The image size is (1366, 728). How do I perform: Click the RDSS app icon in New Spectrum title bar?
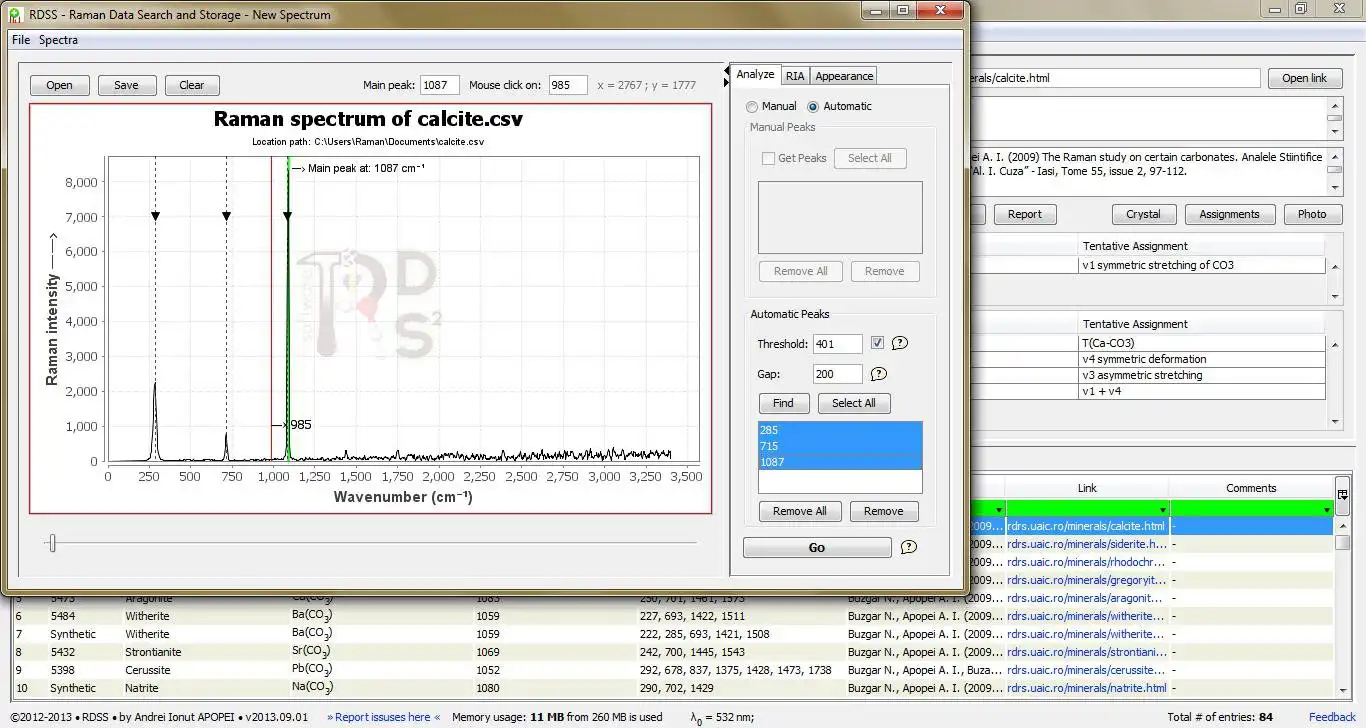click(15, 15)
